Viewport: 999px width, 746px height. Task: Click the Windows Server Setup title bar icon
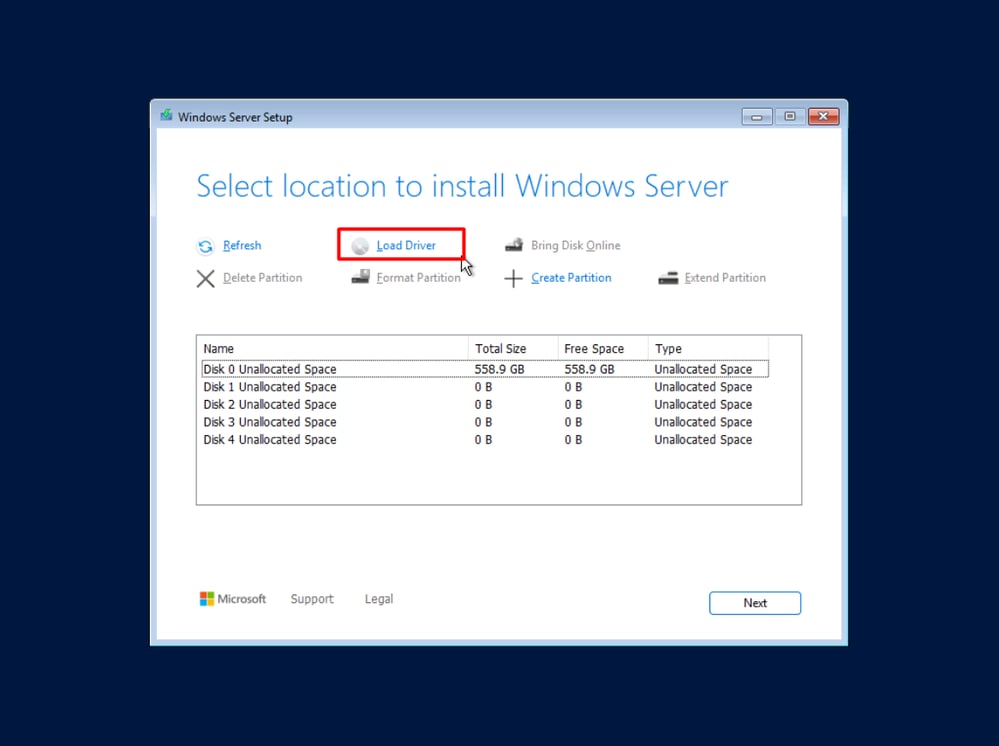166,116
